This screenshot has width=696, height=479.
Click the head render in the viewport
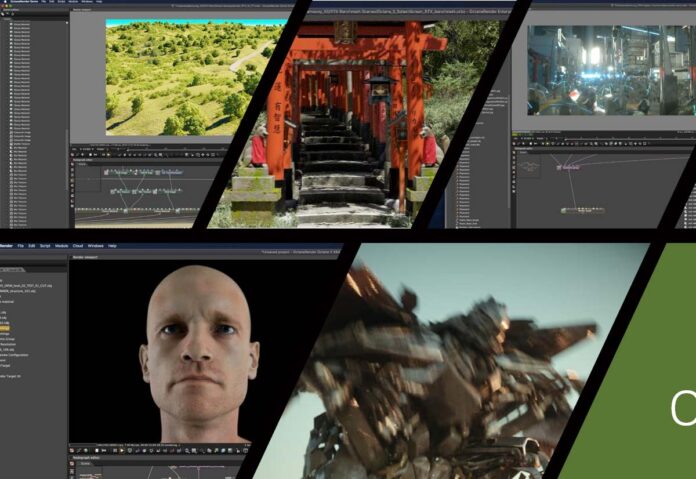[x=199, y=353]
